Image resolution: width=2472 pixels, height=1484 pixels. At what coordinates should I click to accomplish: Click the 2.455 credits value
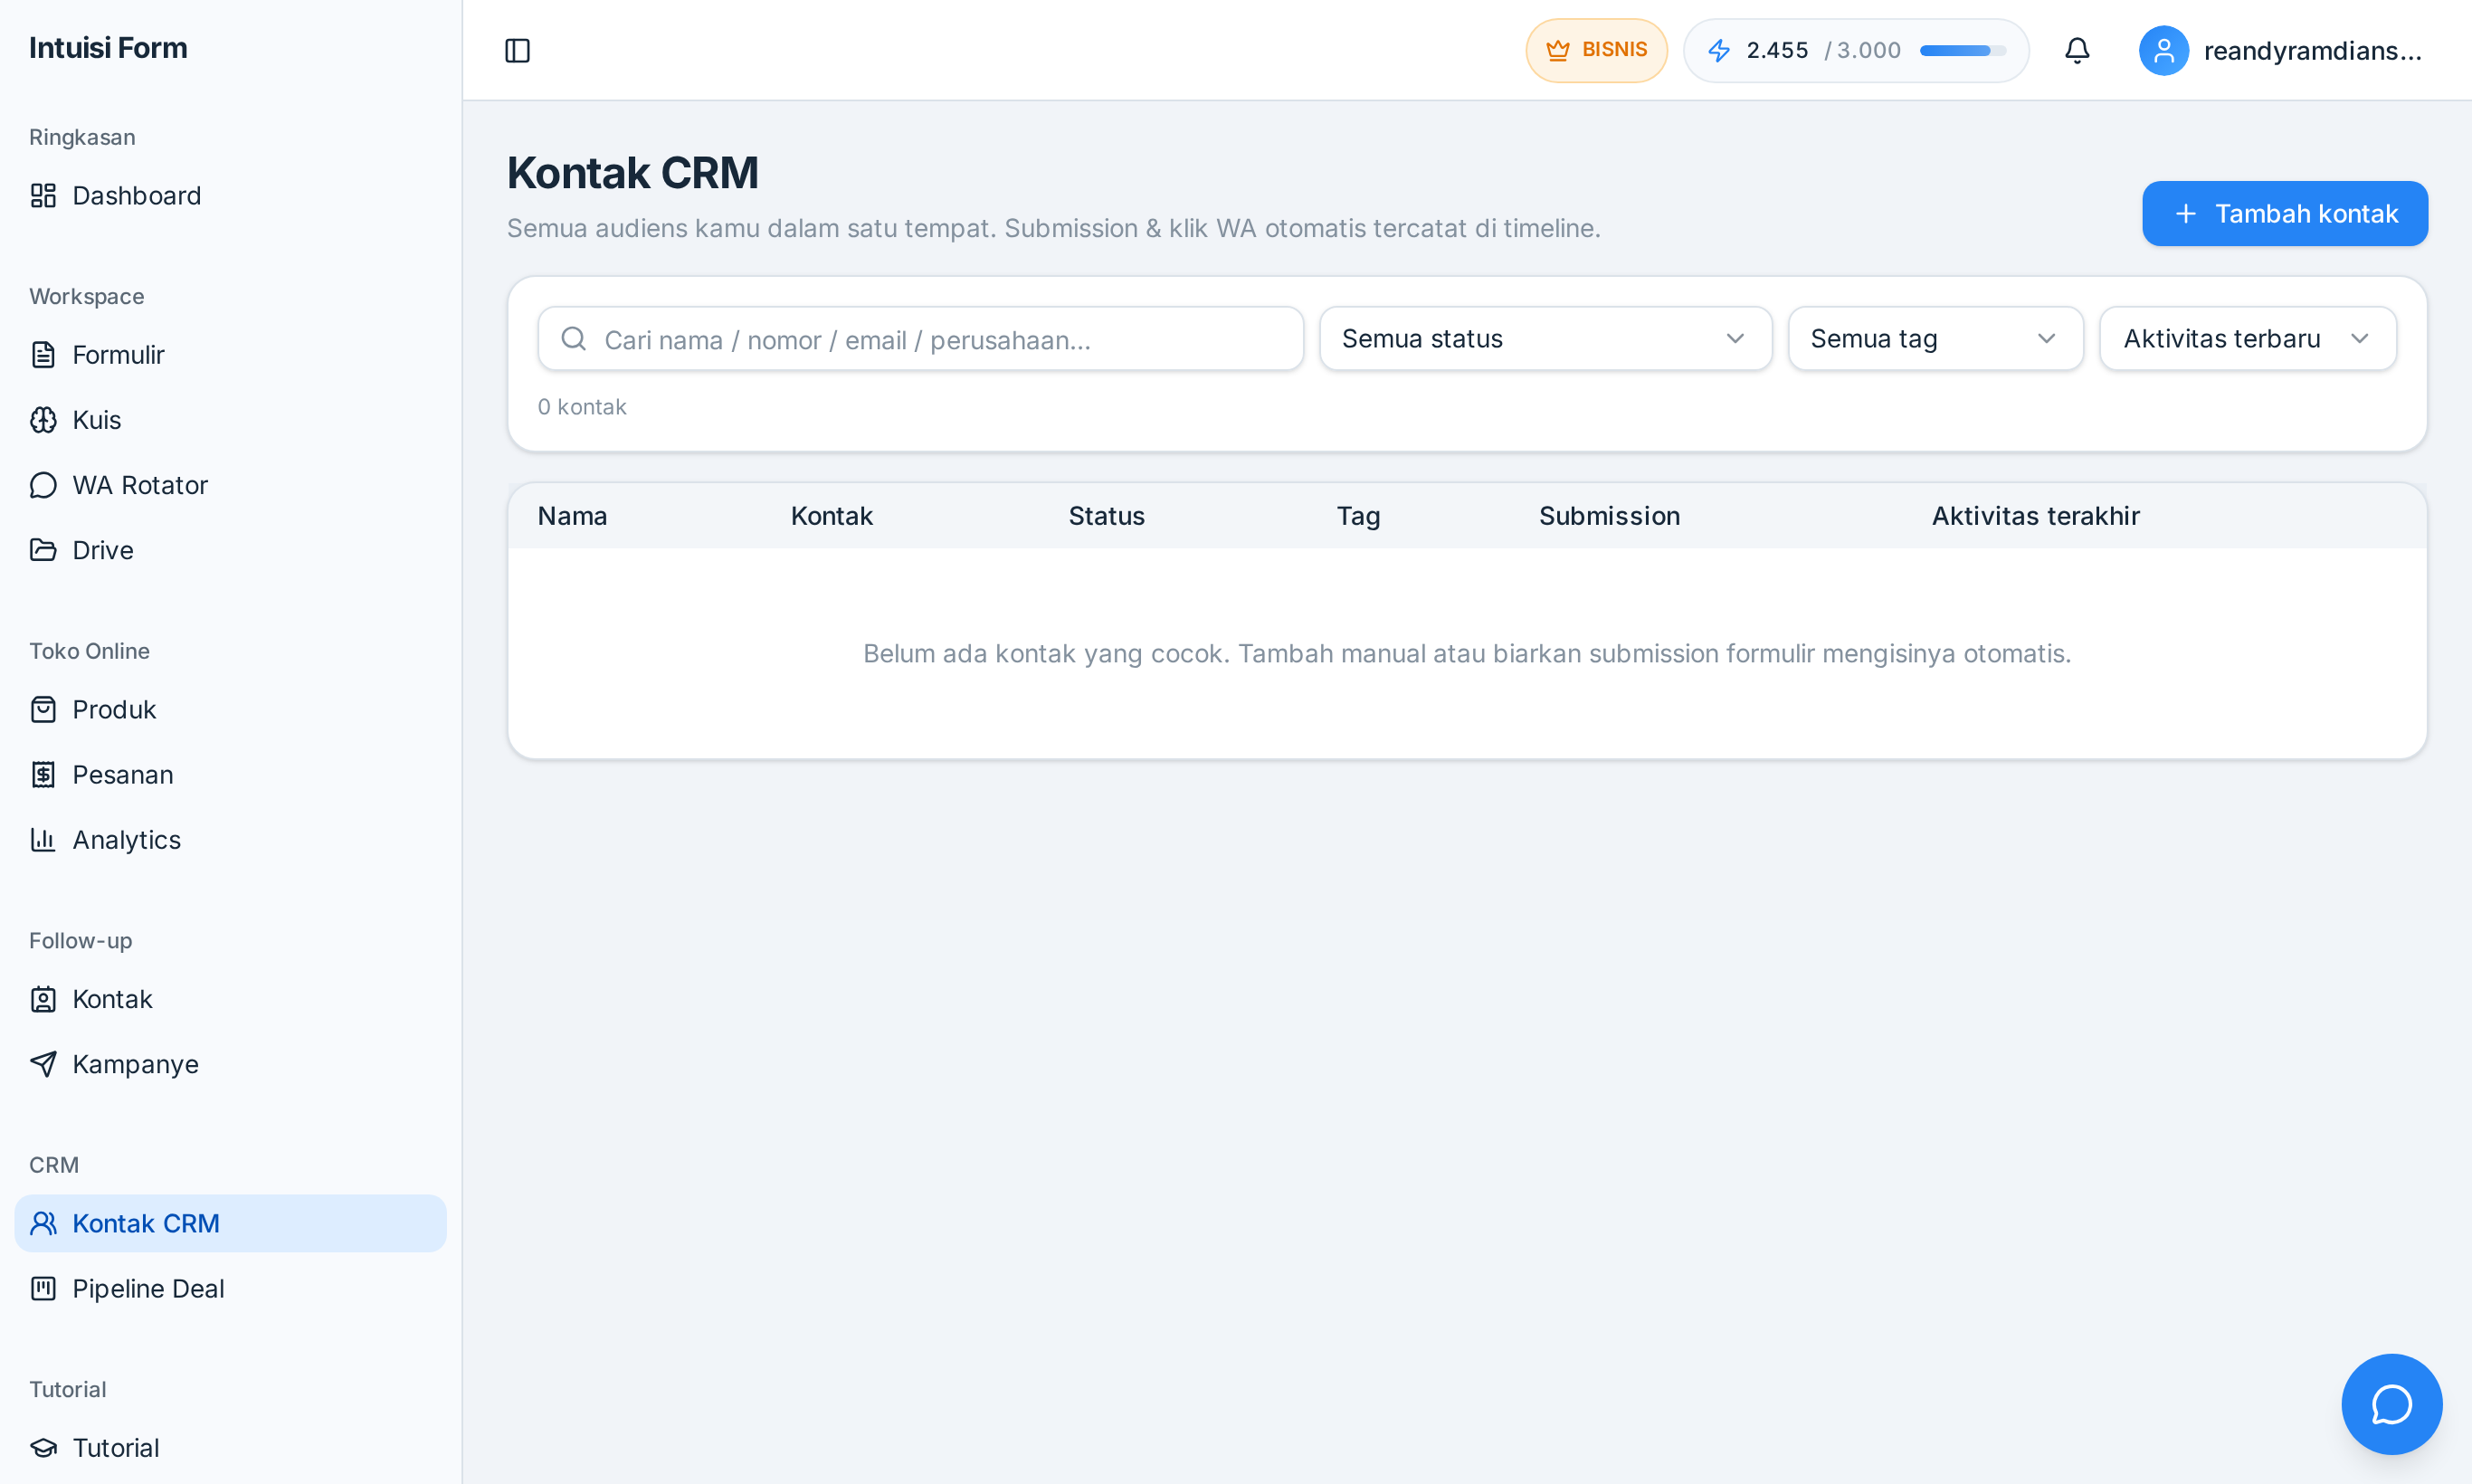point(1777,50)
